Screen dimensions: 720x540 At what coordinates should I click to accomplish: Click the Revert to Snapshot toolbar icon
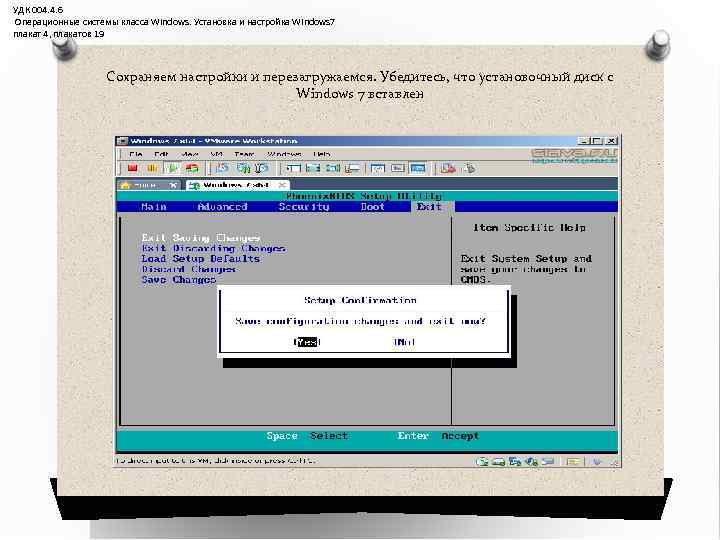pyautogui.click(x=243, y=168)
